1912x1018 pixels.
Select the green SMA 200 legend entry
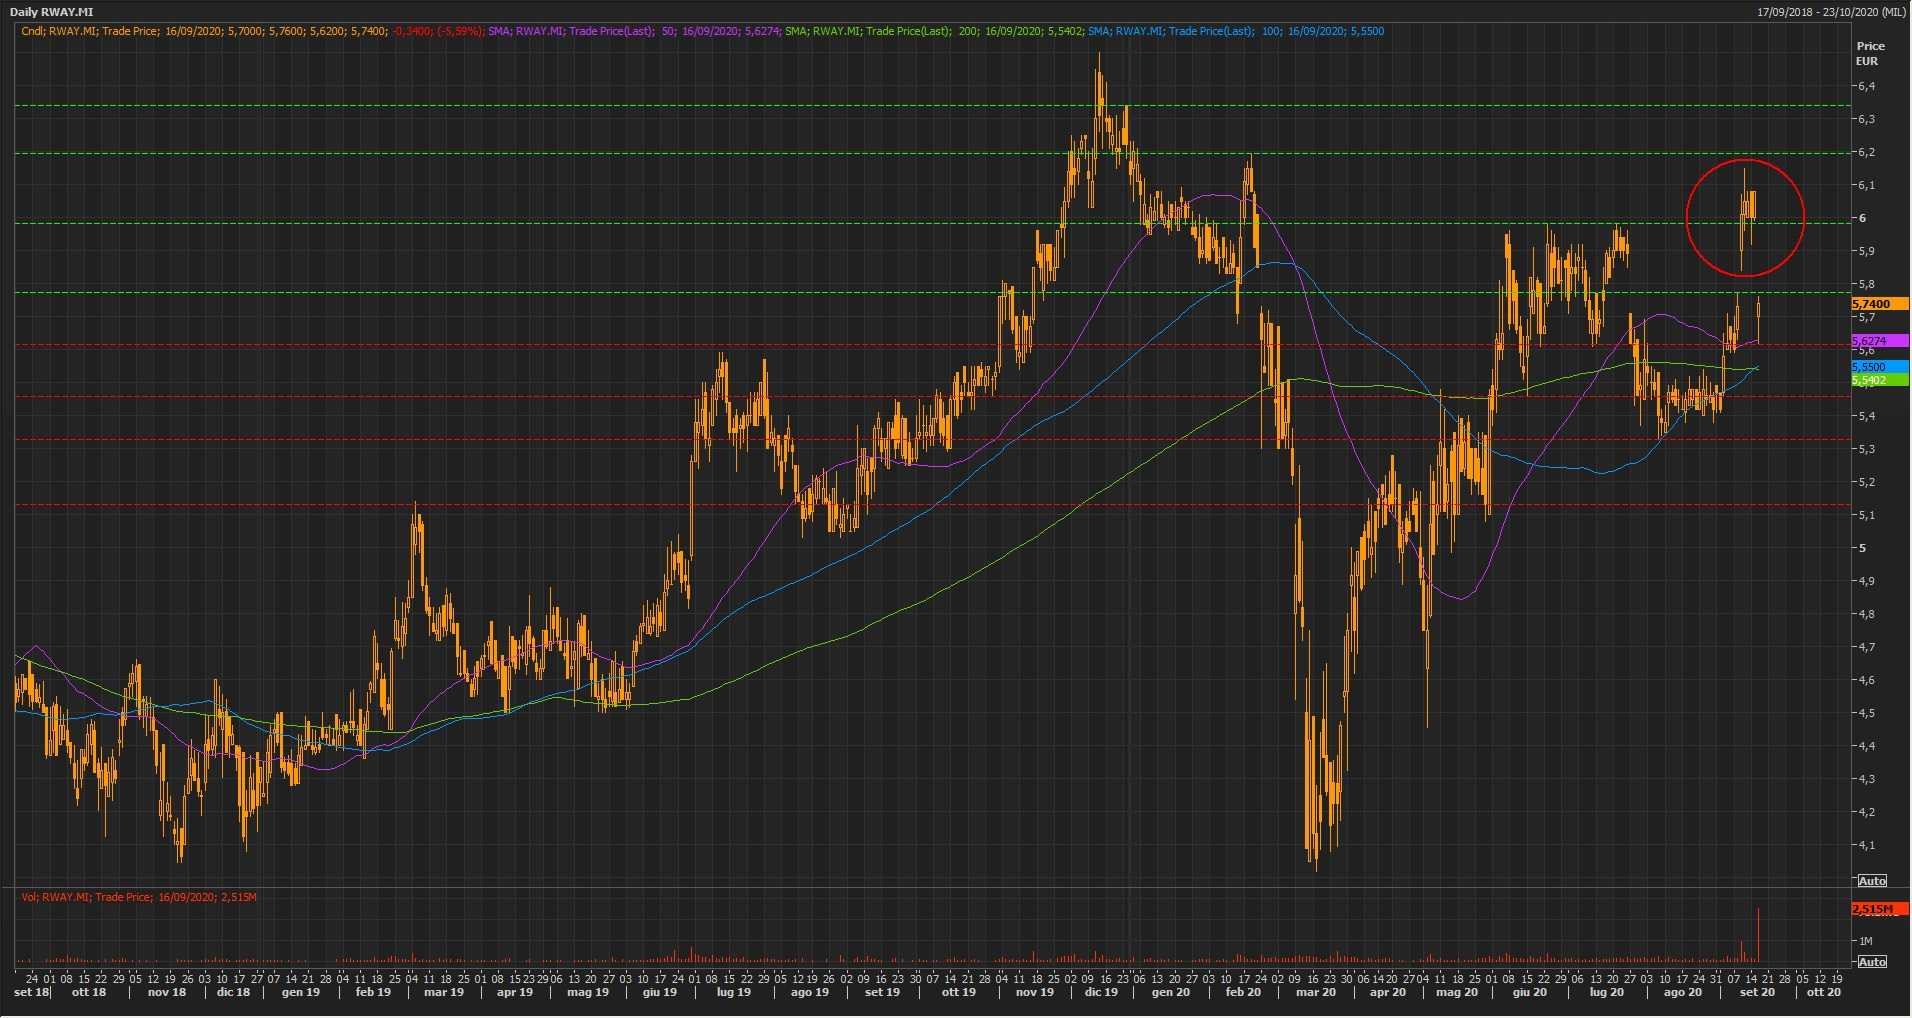(933, 31)
